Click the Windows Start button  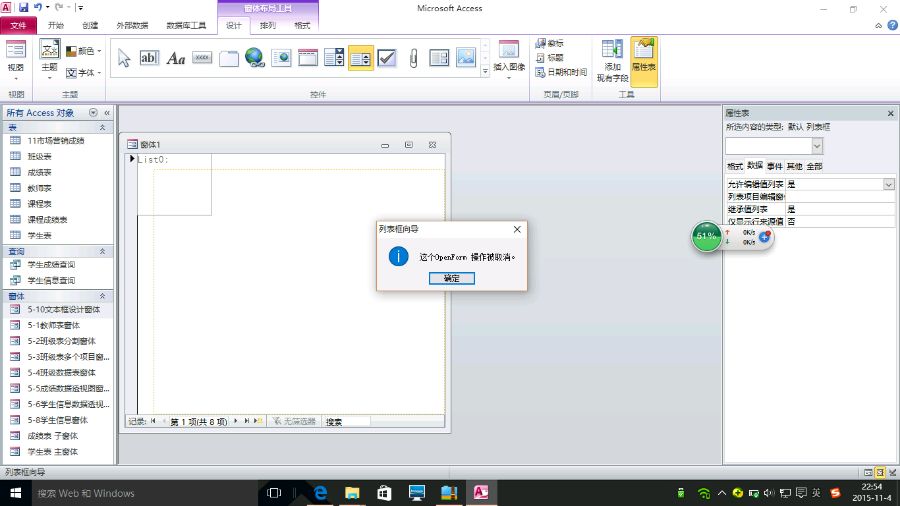[15, 493]
